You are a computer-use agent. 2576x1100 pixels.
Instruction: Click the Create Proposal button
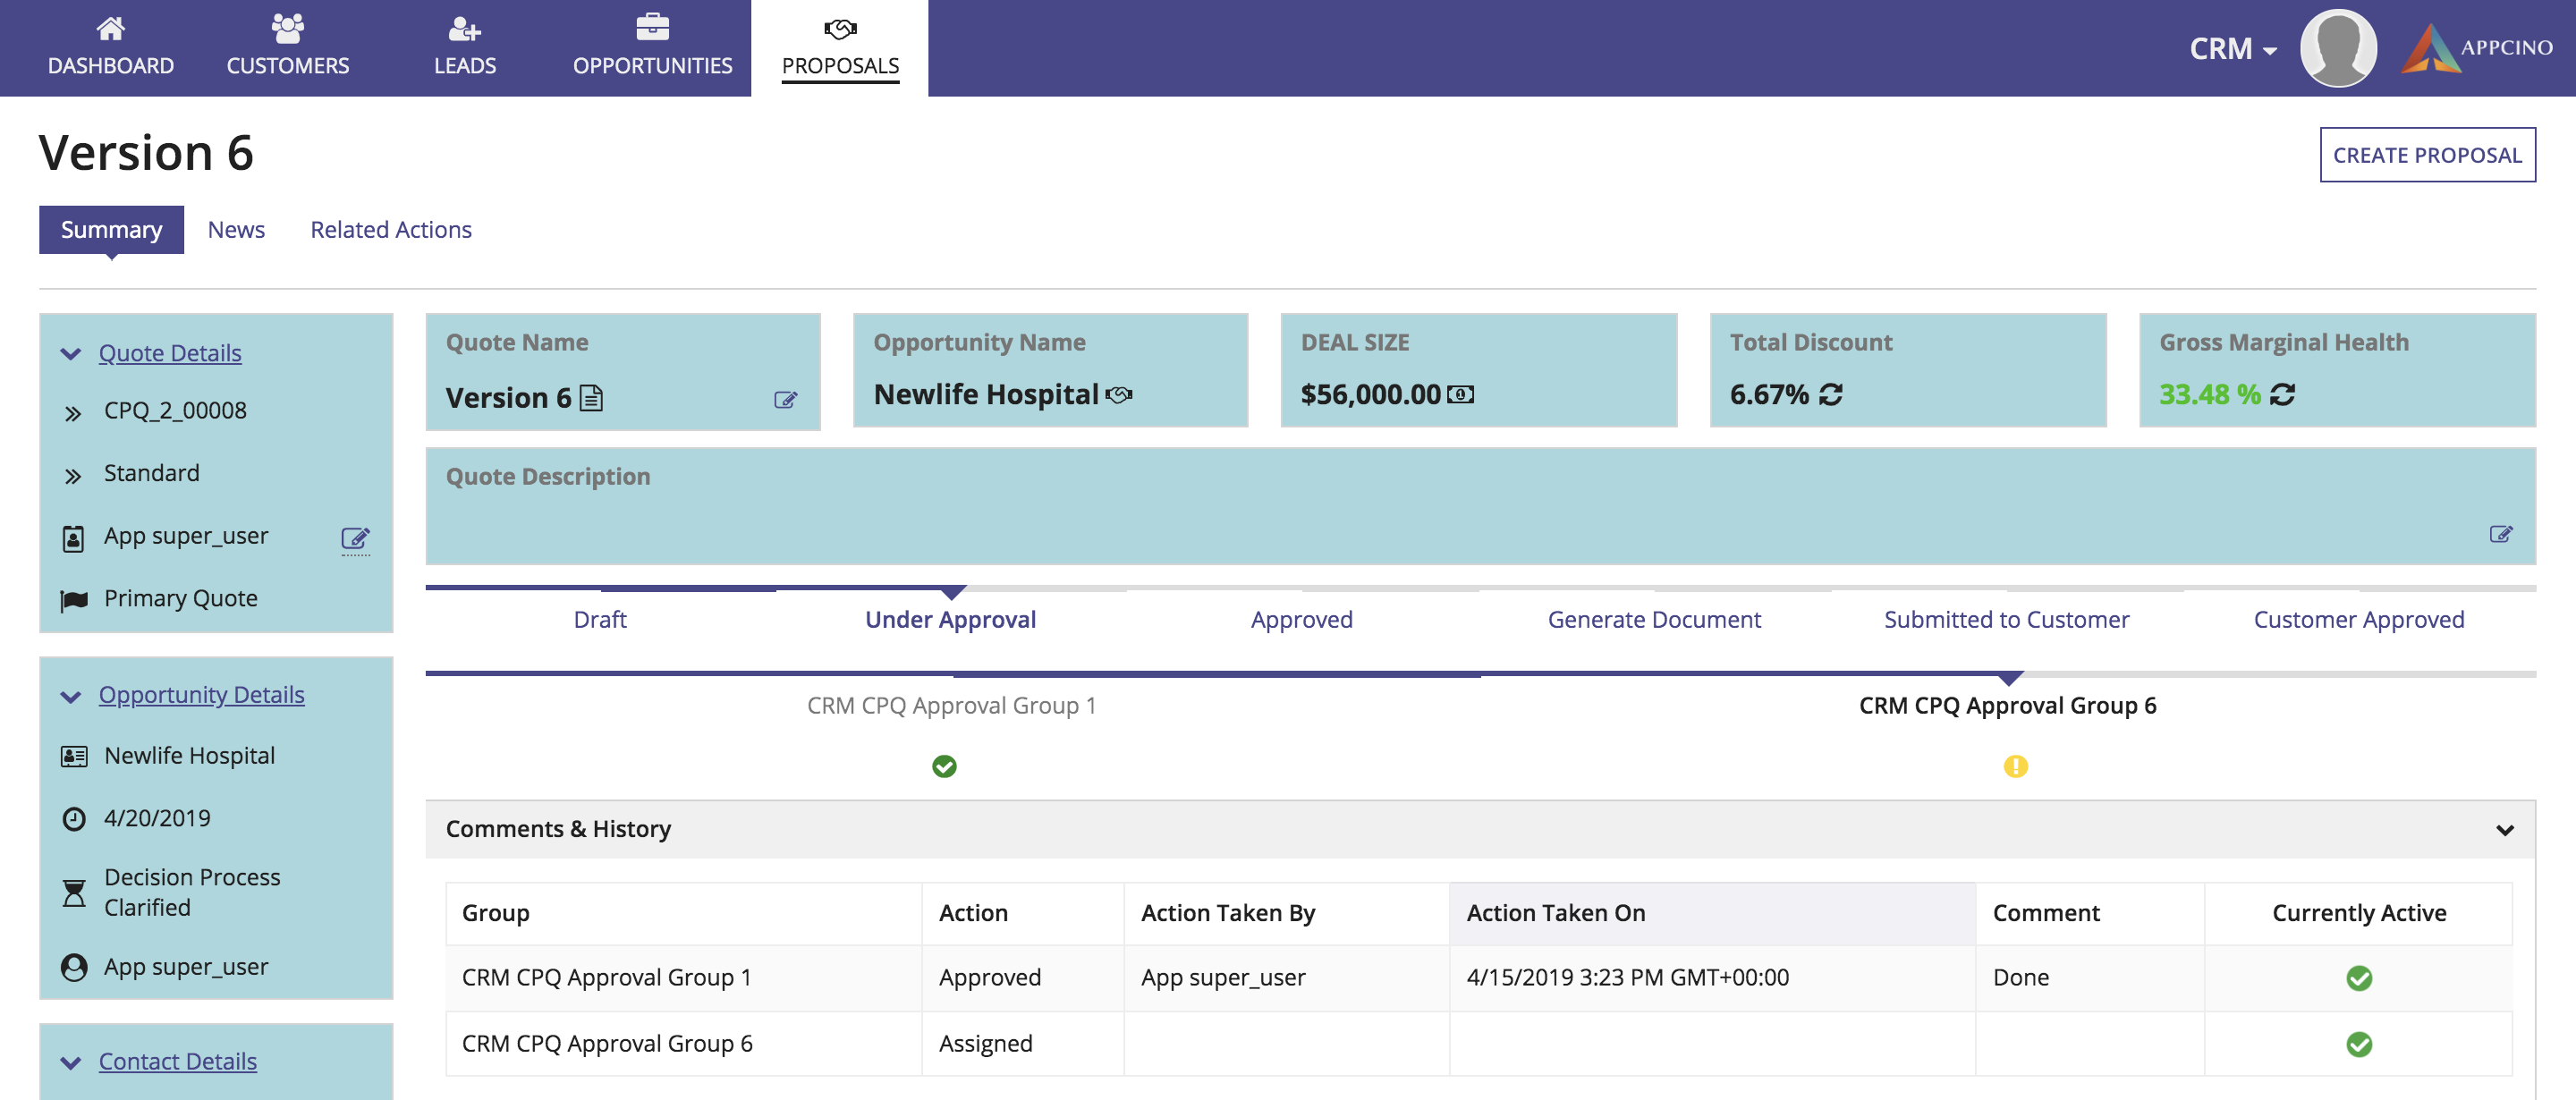(2426, 155)
